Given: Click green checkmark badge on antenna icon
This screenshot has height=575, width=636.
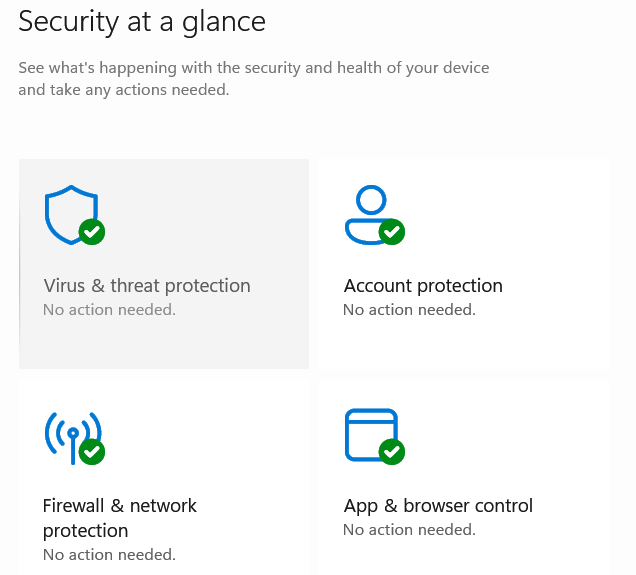Looking at the screenshot, I should (x=92, y=452).
